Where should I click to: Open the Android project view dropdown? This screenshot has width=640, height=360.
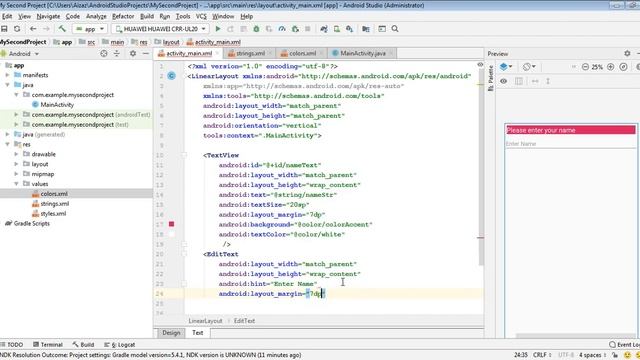coord(20,53)
